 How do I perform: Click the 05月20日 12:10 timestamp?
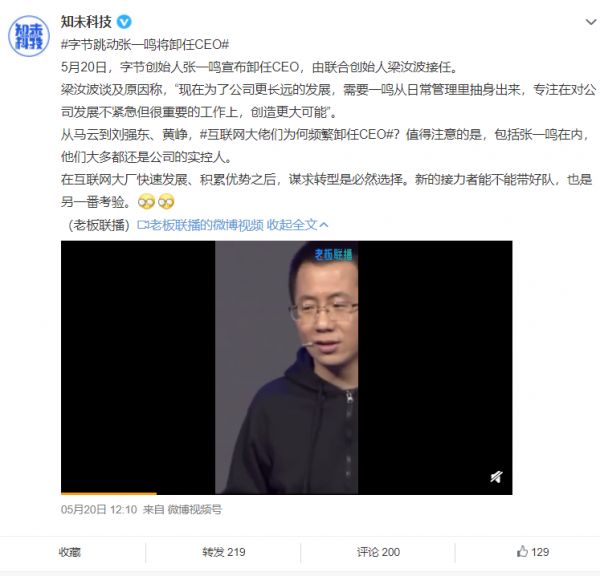[x=99, y=509]
